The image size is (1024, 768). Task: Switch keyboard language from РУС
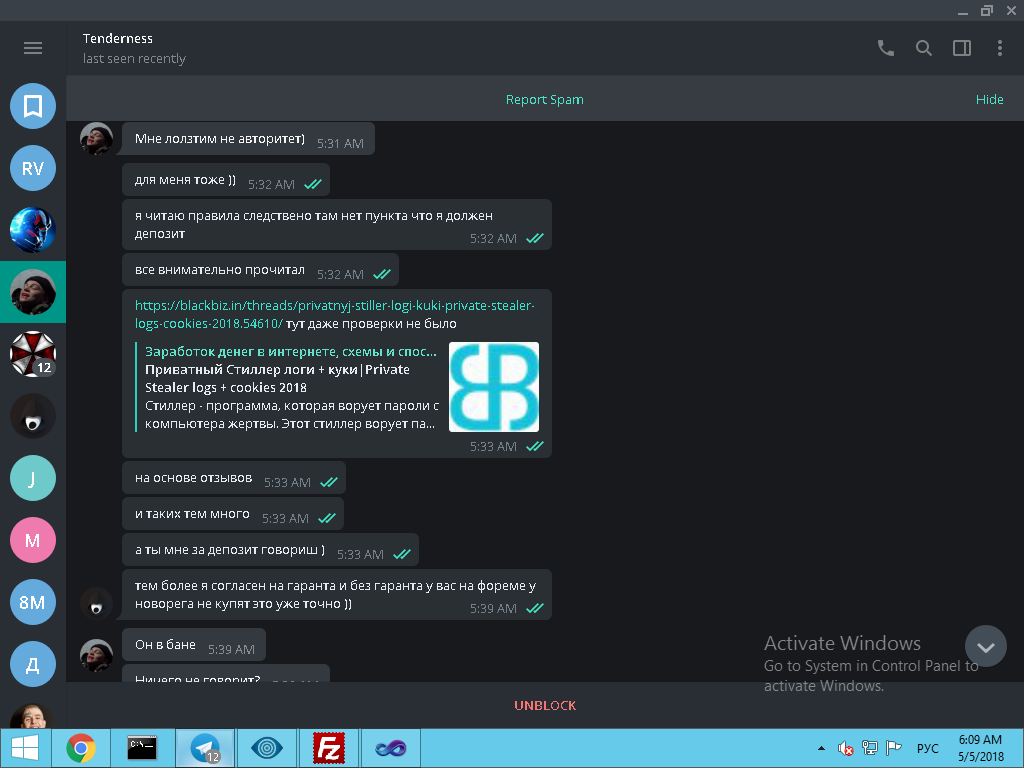click(927, 748)
